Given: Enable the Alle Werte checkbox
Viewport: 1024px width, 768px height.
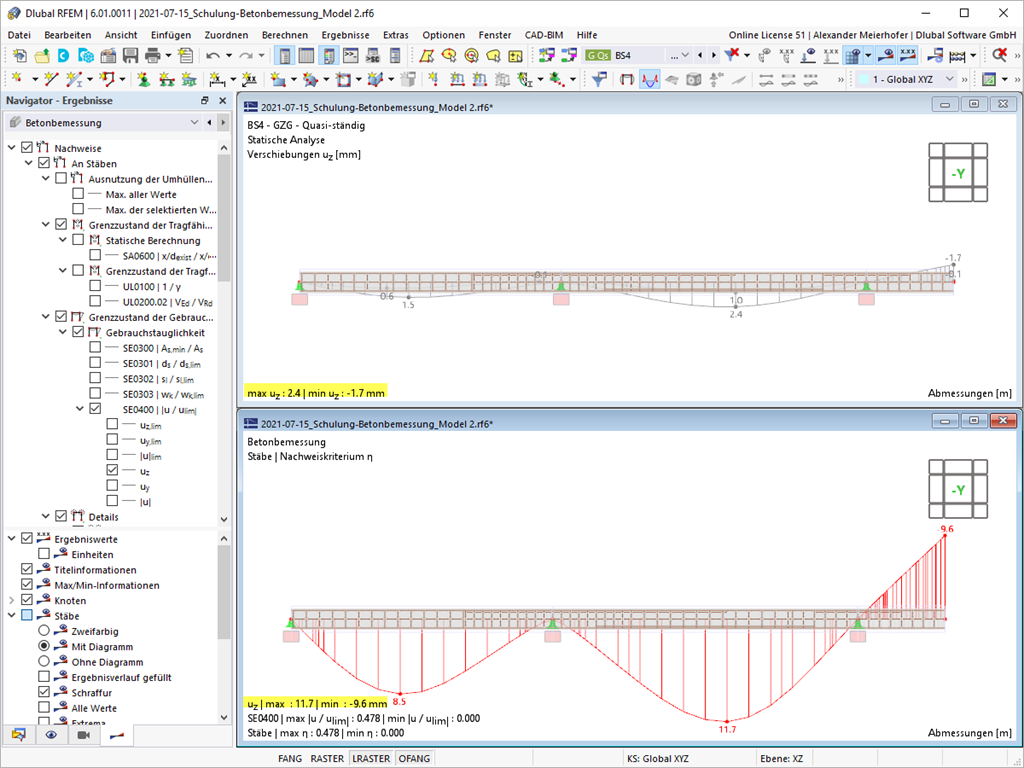Looking at the screenshot, I should (44, 707).
